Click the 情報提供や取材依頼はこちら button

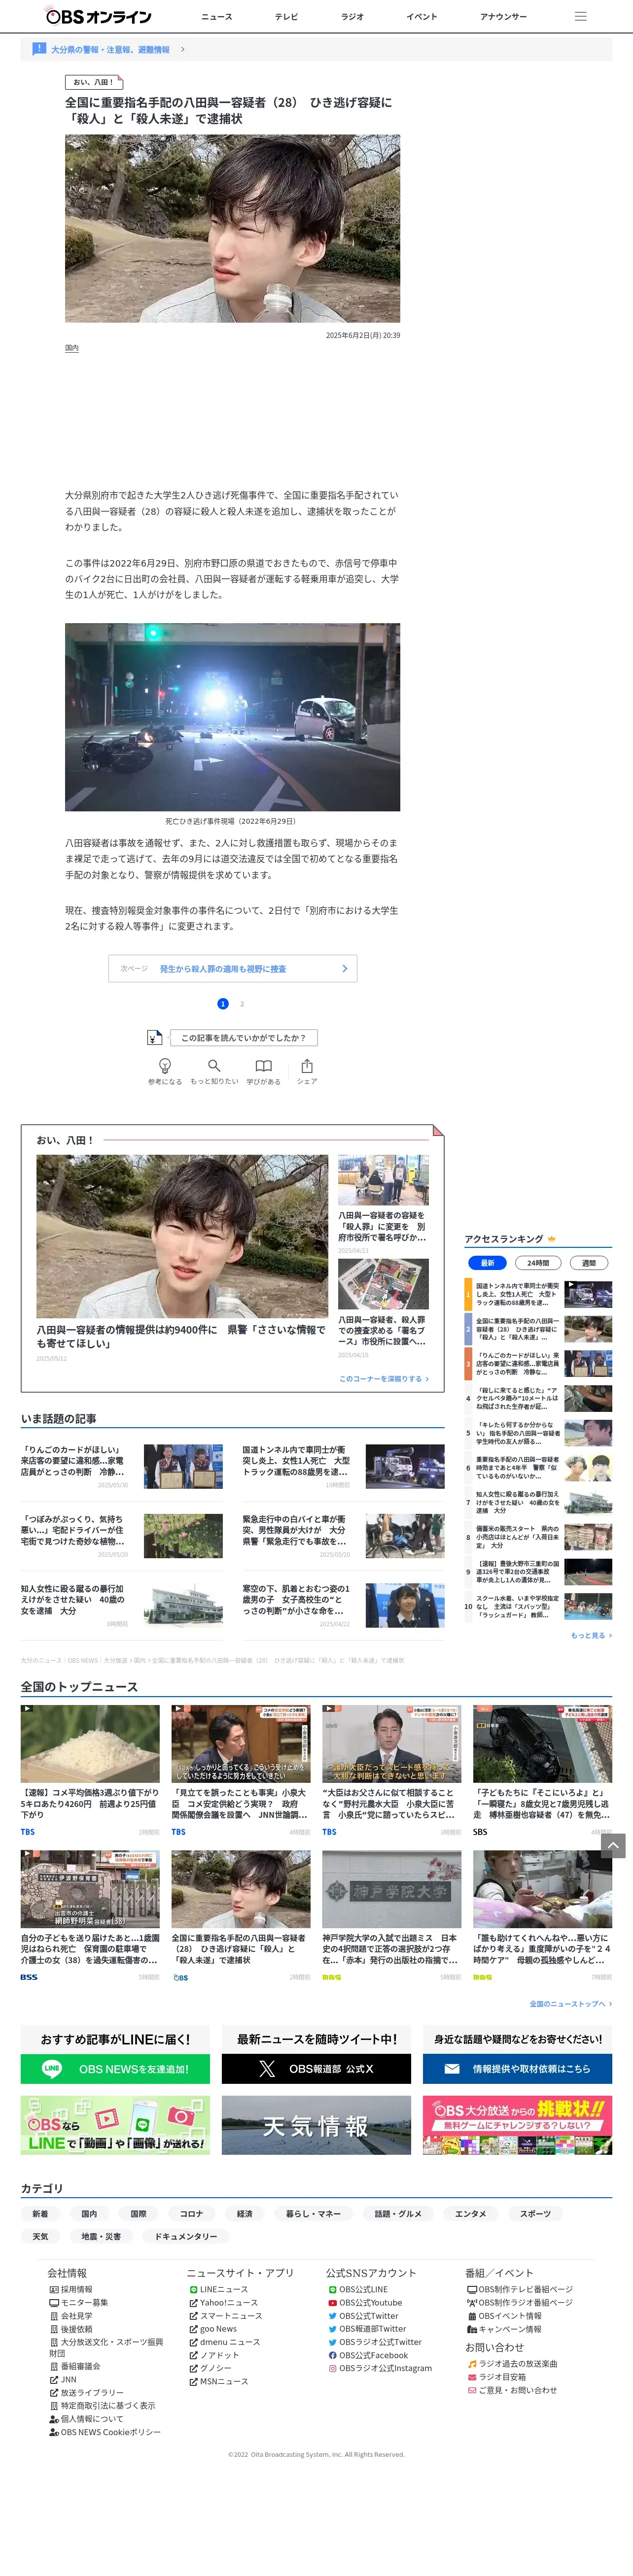[x=517, y=2068]
